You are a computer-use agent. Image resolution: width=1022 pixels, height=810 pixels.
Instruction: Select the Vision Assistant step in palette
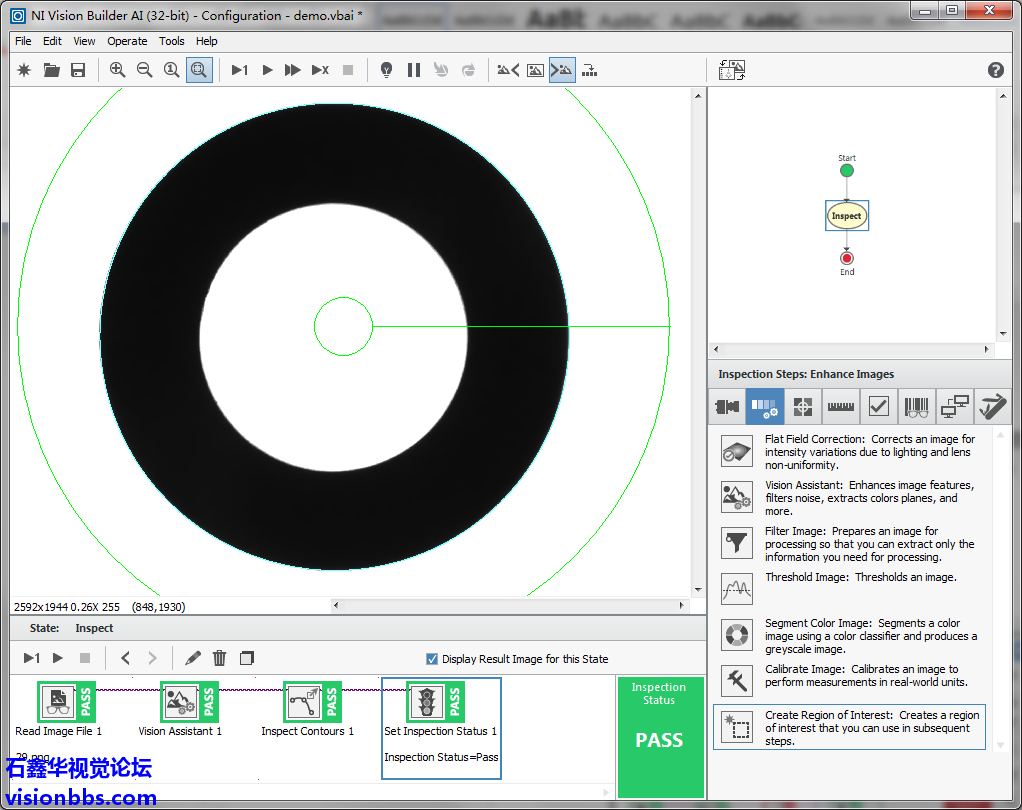(737, 497)
